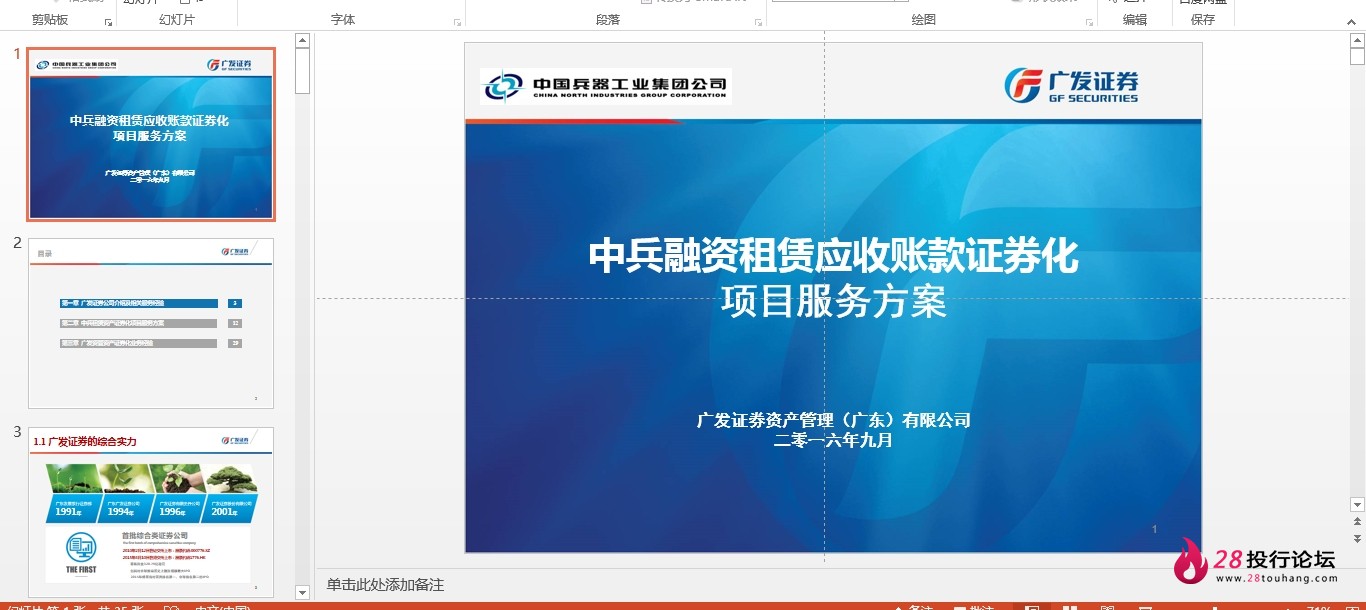Select slide 1 thumbnail in the panel
Image resolution: width=1366 pixels, height=610 pixels.
point(151,134)
